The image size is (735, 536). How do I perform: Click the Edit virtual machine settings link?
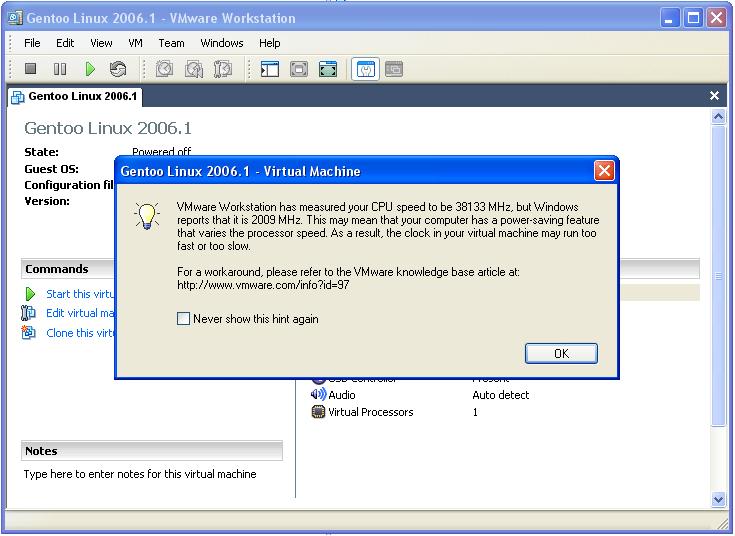tap(80, 313)
